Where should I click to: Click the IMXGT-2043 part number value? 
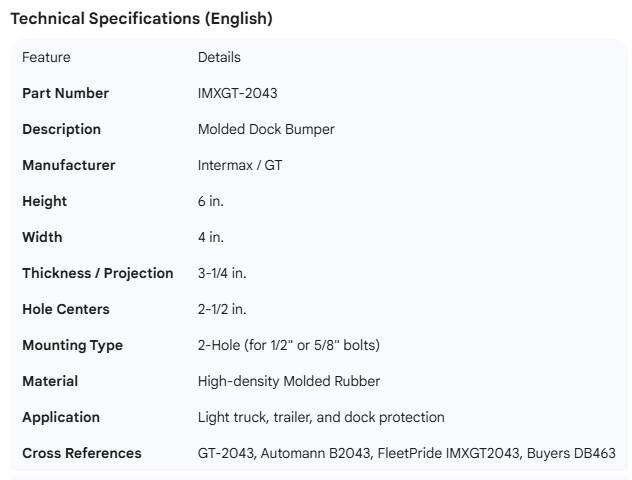click(237, 93)
